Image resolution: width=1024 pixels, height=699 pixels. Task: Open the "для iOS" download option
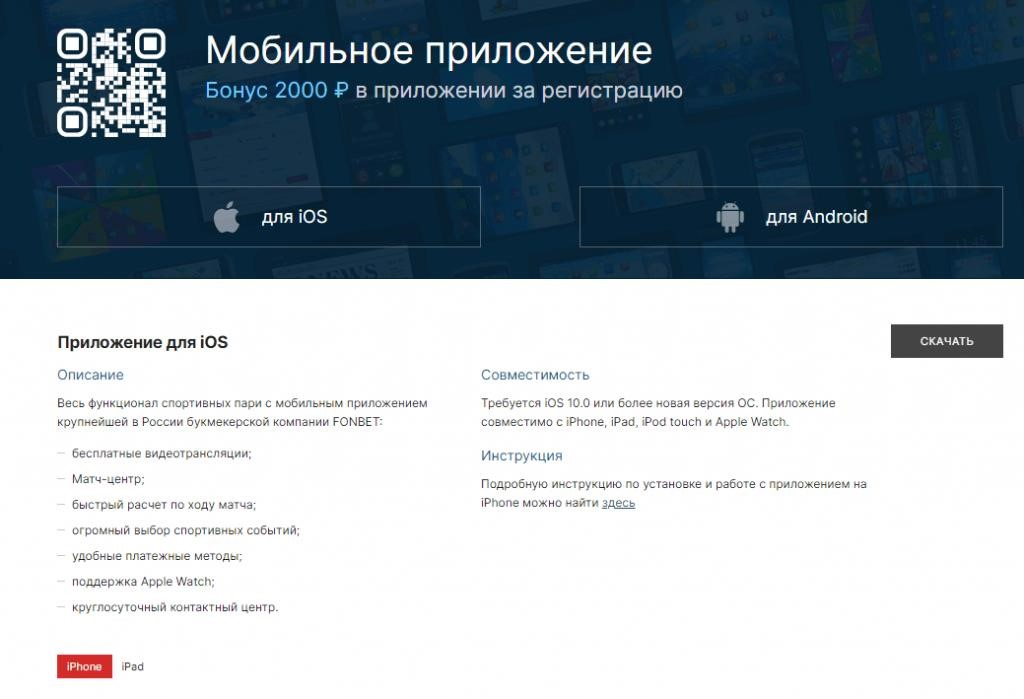click(269, 217)
